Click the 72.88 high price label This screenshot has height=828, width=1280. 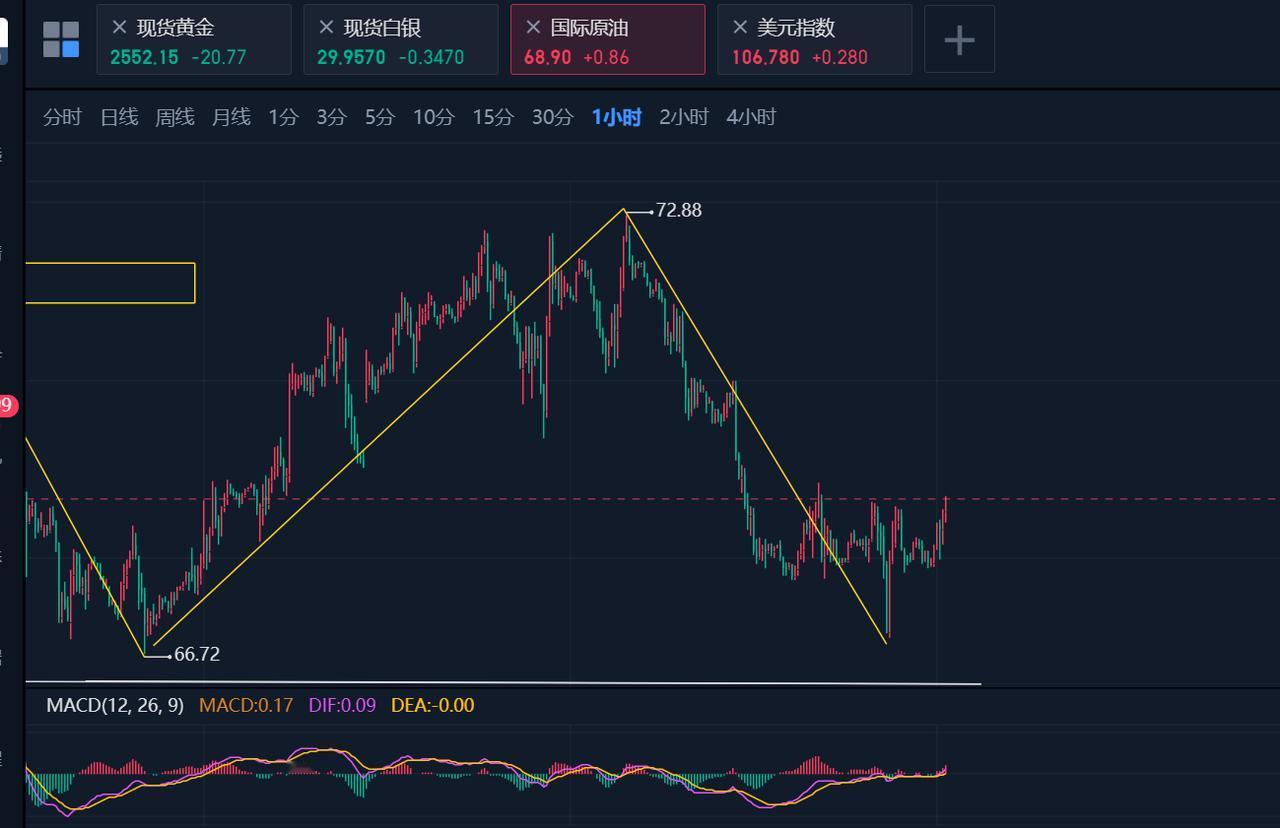(x=679, y=210)
